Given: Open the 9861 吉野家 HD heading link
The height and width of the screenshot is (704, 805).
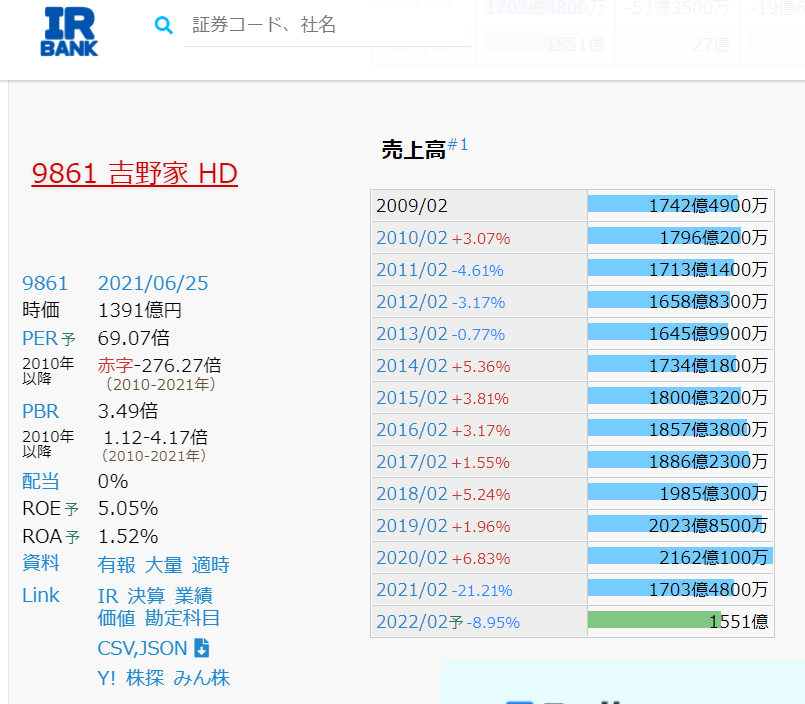Looking at the screenshot, I should [135, 173].
